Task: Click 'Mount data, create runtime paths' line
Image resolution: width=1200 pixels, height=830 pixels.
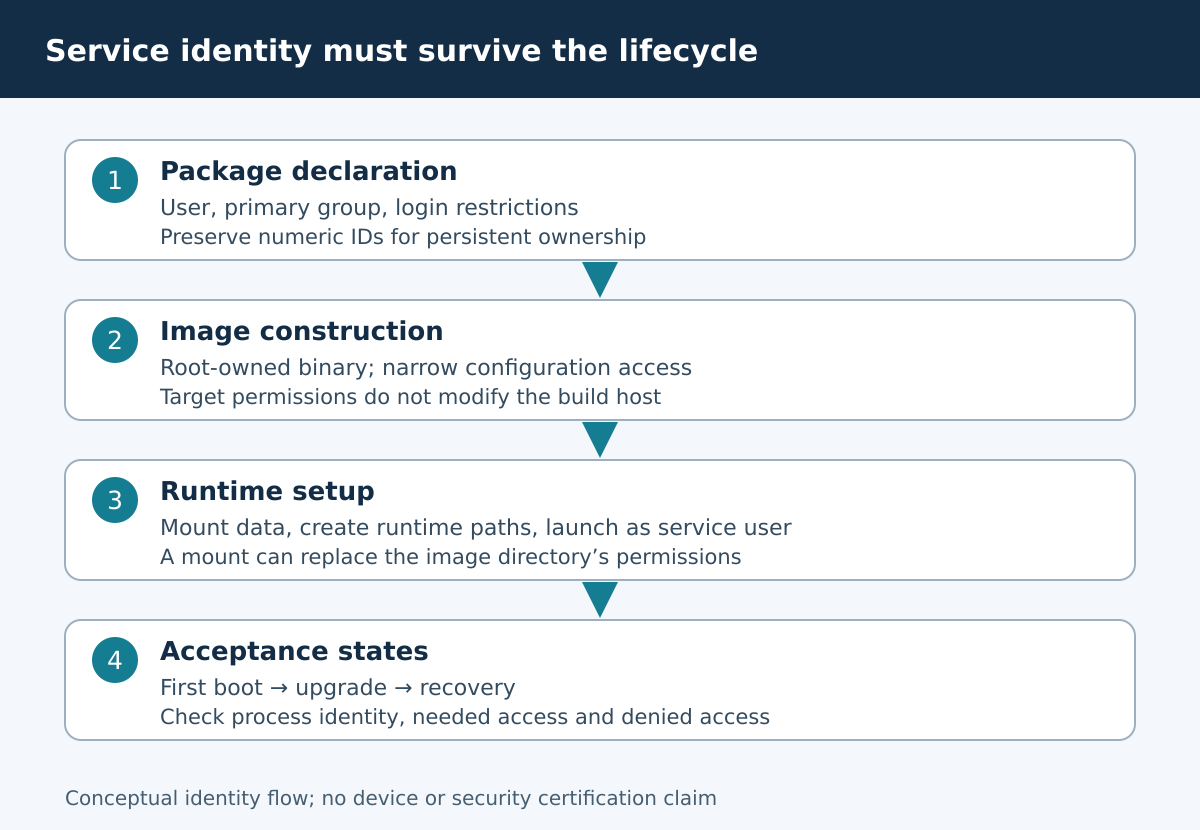Action: [x=476, y=528]
